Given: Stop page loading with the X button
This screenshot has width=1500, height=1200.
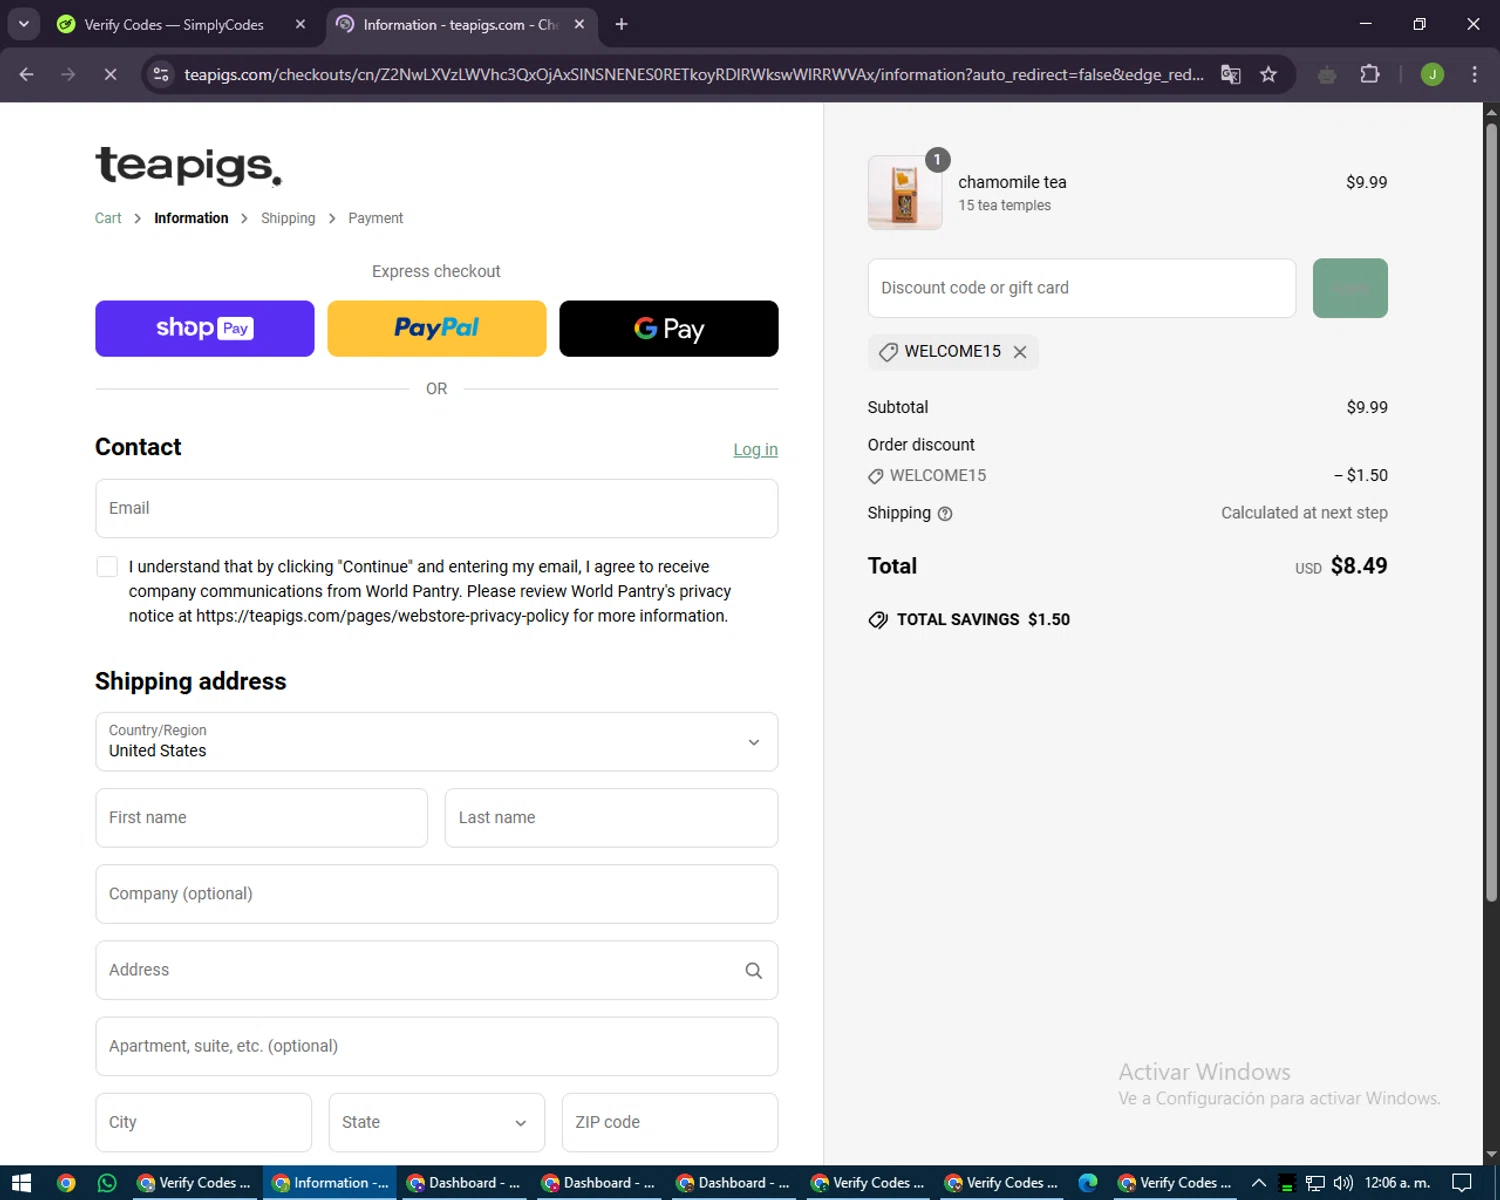Looking at the screenshot, I should [110, 74].
